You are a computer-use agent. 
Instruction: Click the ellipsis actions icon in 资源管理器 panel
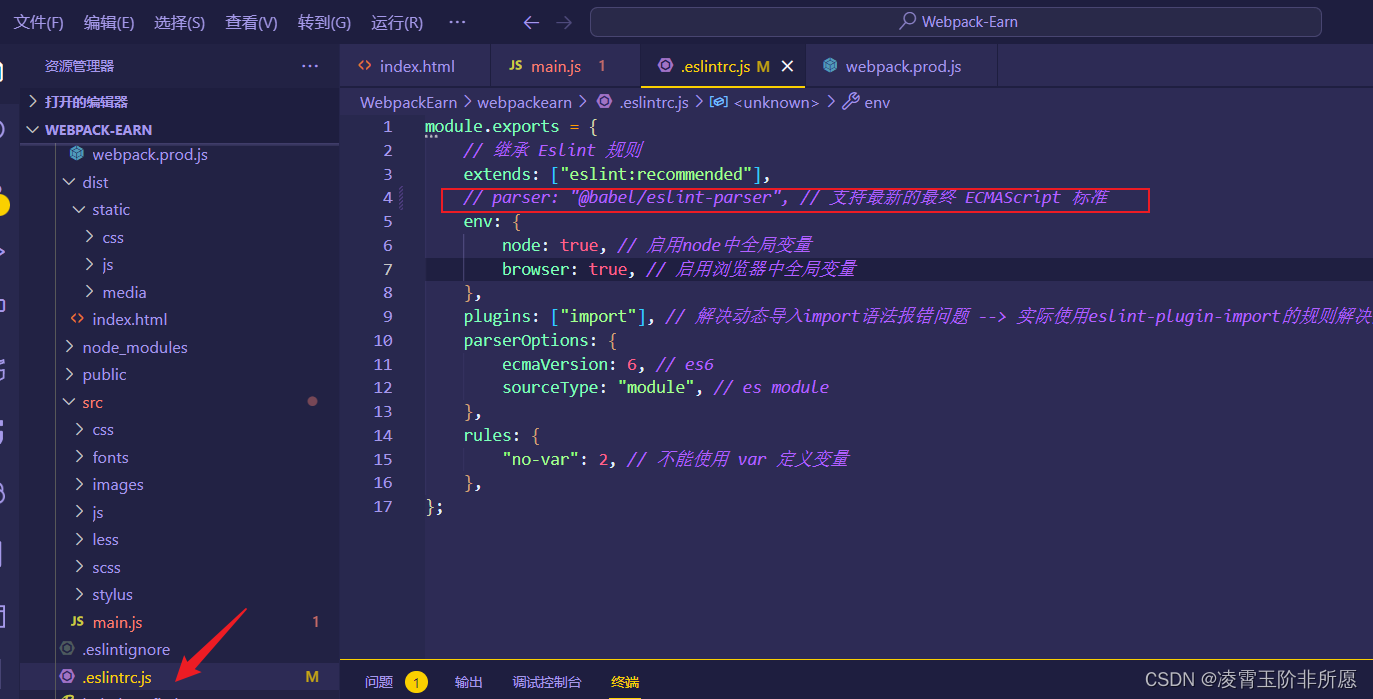(309, 65)
